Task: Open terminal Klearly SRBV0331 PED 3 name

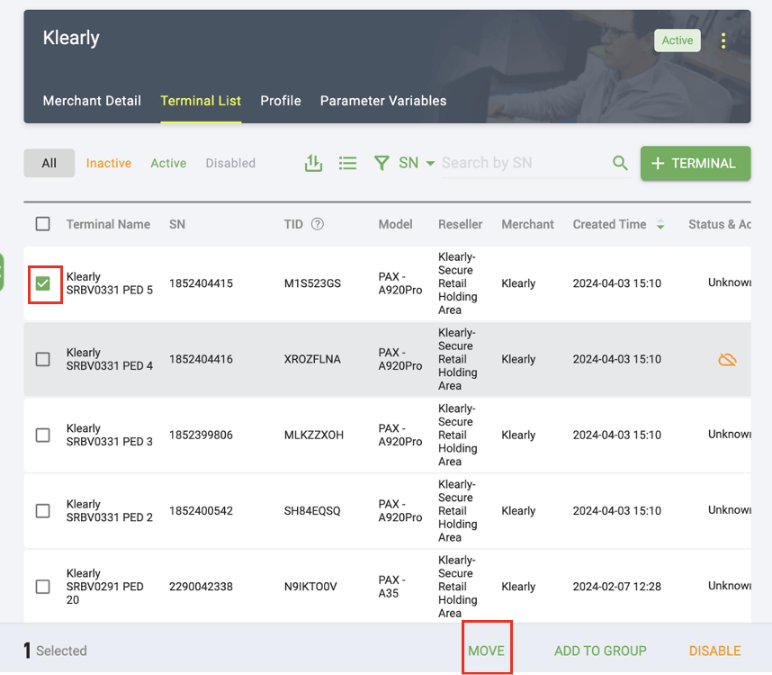Action: coord(109,435)
